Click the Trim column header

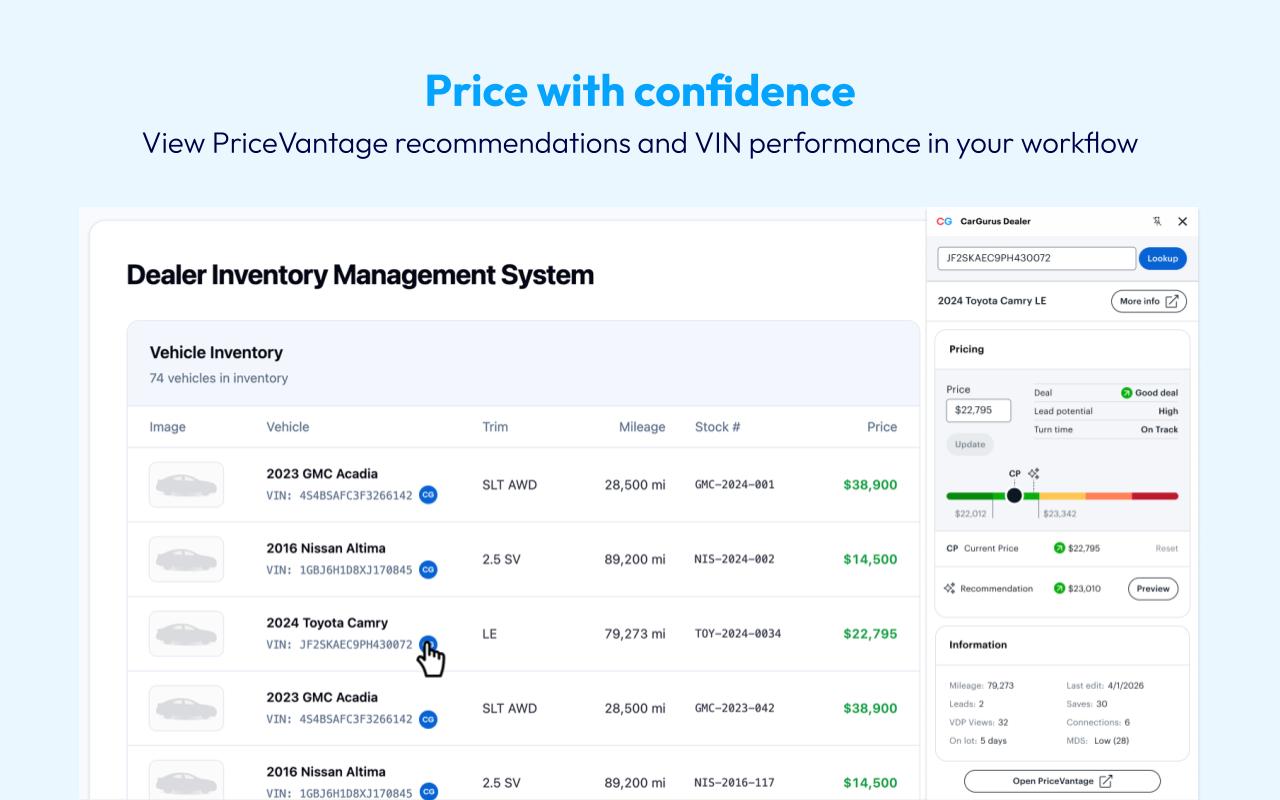[x=495, y=427]
